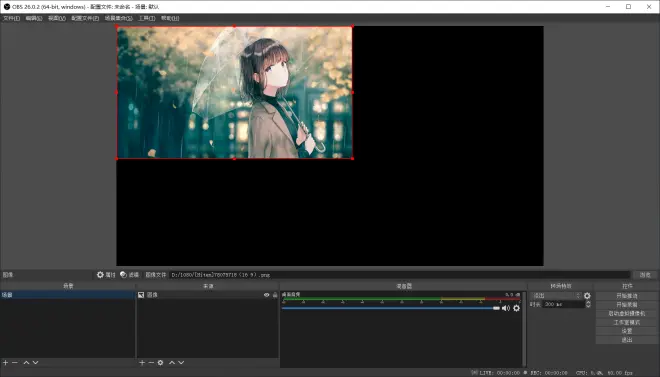Open source Properties gear button (属性)

[106, 275]
